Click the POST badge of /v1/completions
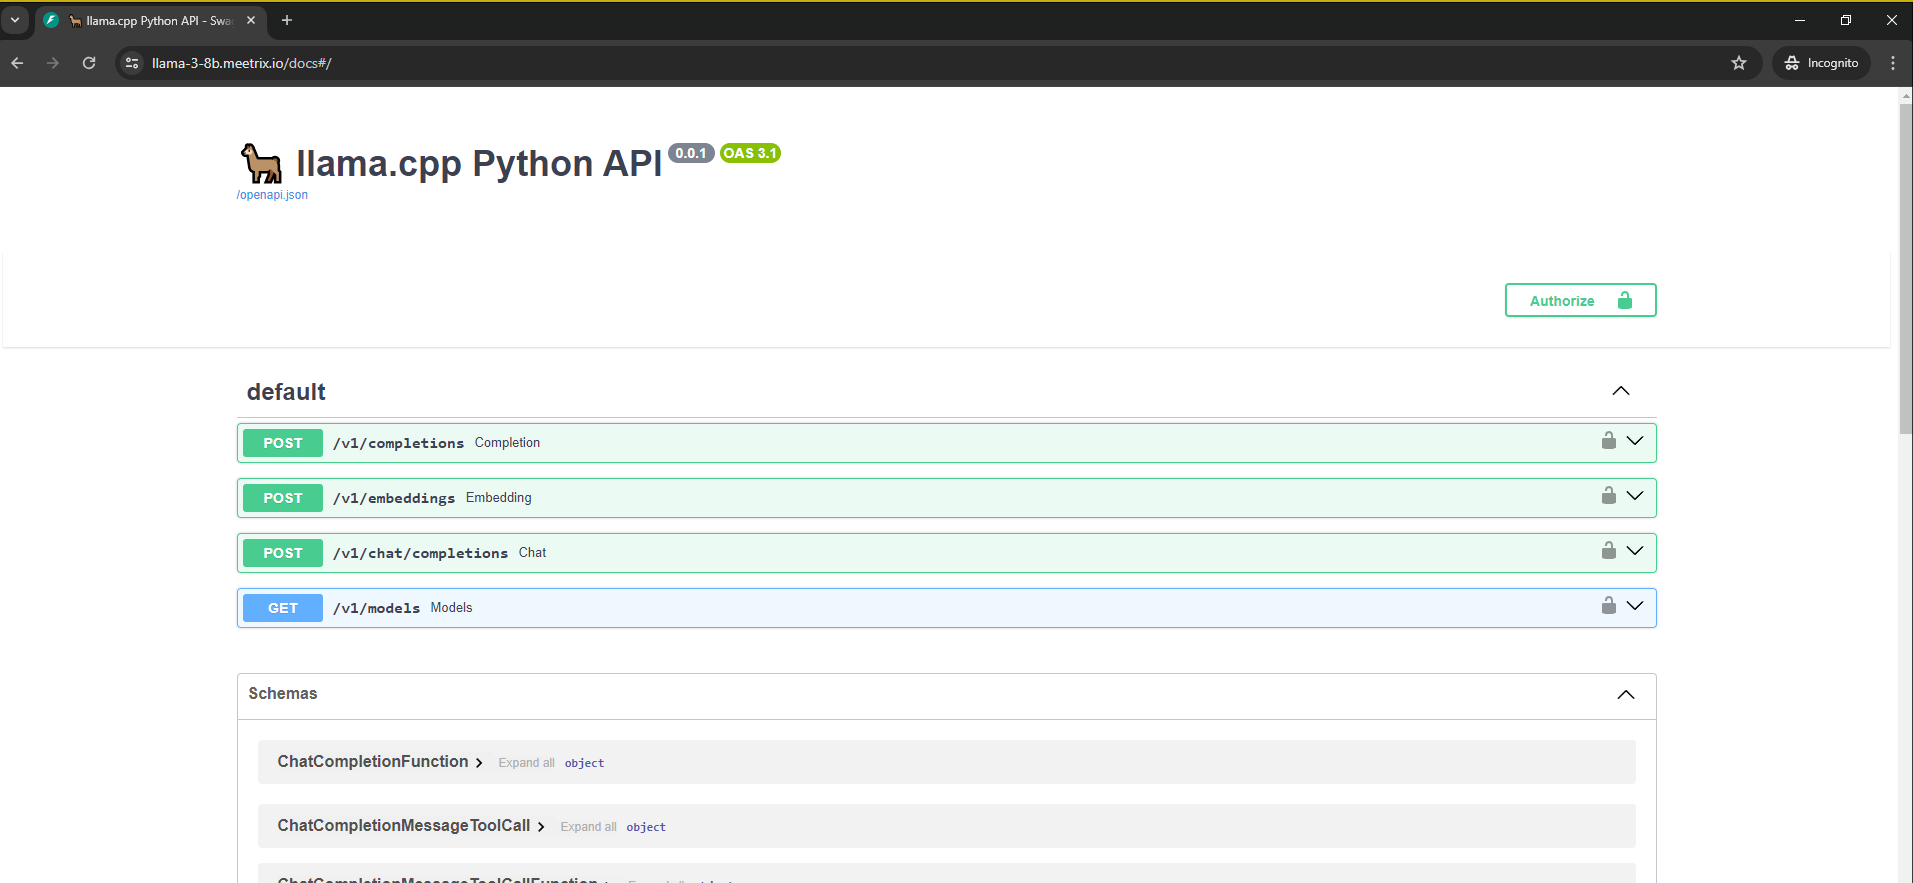 (x=283, y=443)
